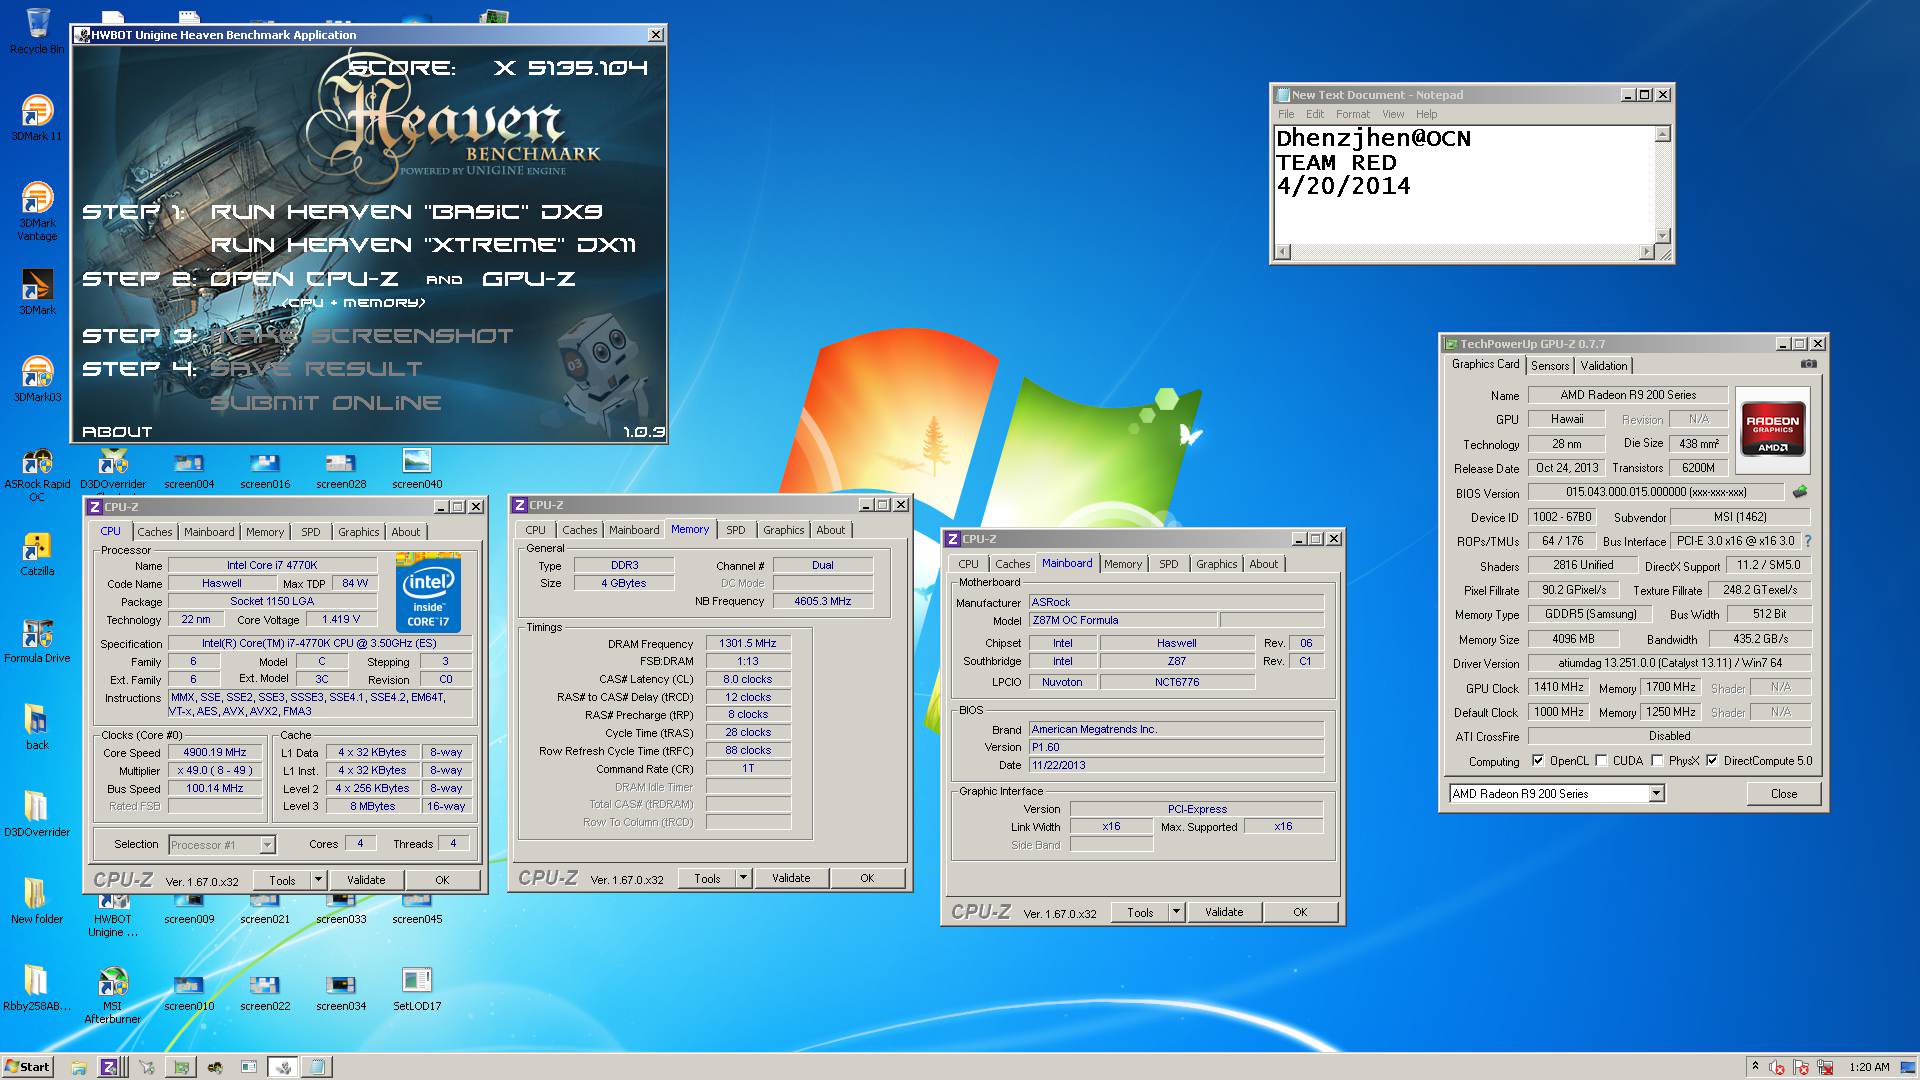Screen dimensions: 1920x1080
Task: Select the 3DMark 11 desktop shortcut
Action: [37, 118]
